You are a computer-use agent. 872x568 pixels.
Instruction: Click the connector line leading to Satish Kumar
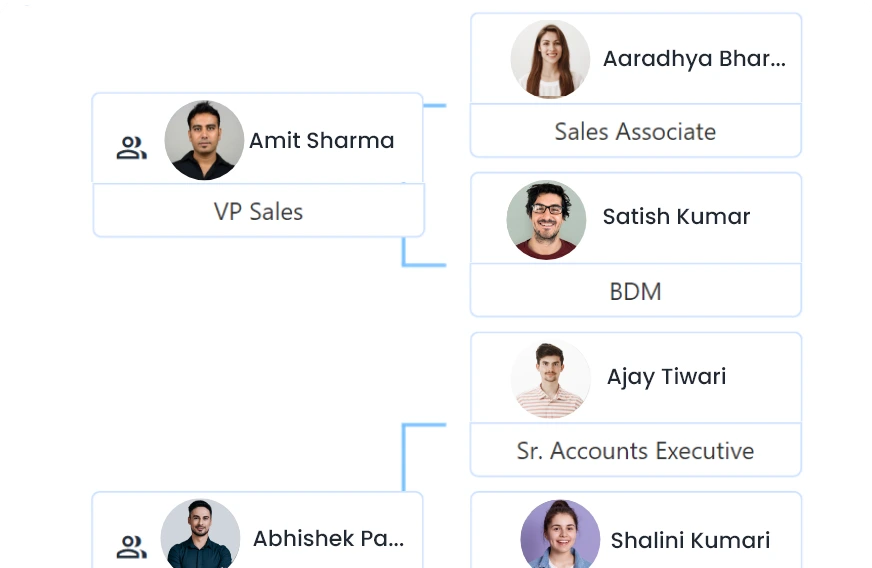click(x=423, y=265)
